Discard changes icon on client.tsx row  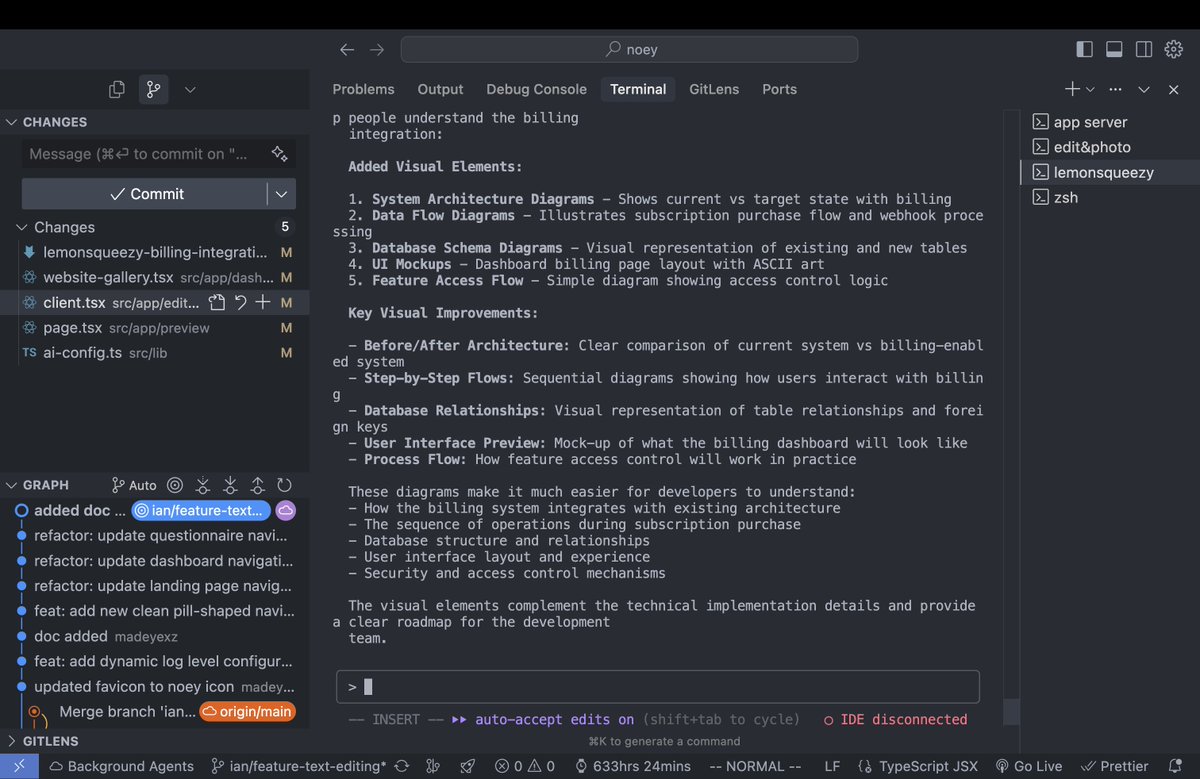tap(240, 302)
